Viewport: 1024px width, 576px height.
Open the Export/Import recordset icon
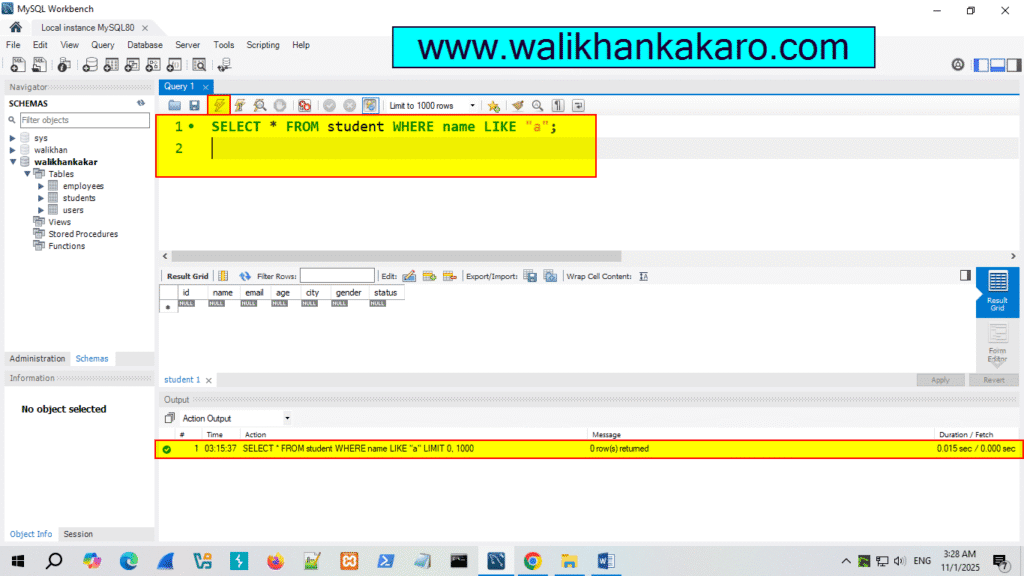pyautogui.click(x=531, y=275)
